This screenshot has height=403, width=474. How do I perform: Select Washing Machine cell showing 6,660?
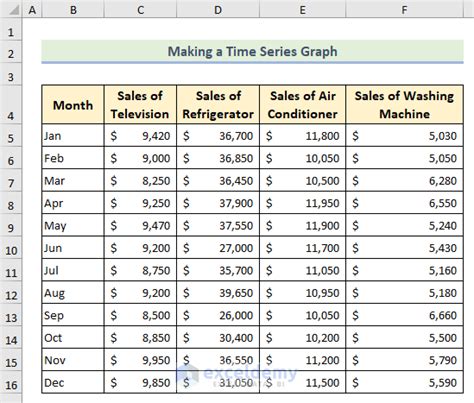click(404, 315)
